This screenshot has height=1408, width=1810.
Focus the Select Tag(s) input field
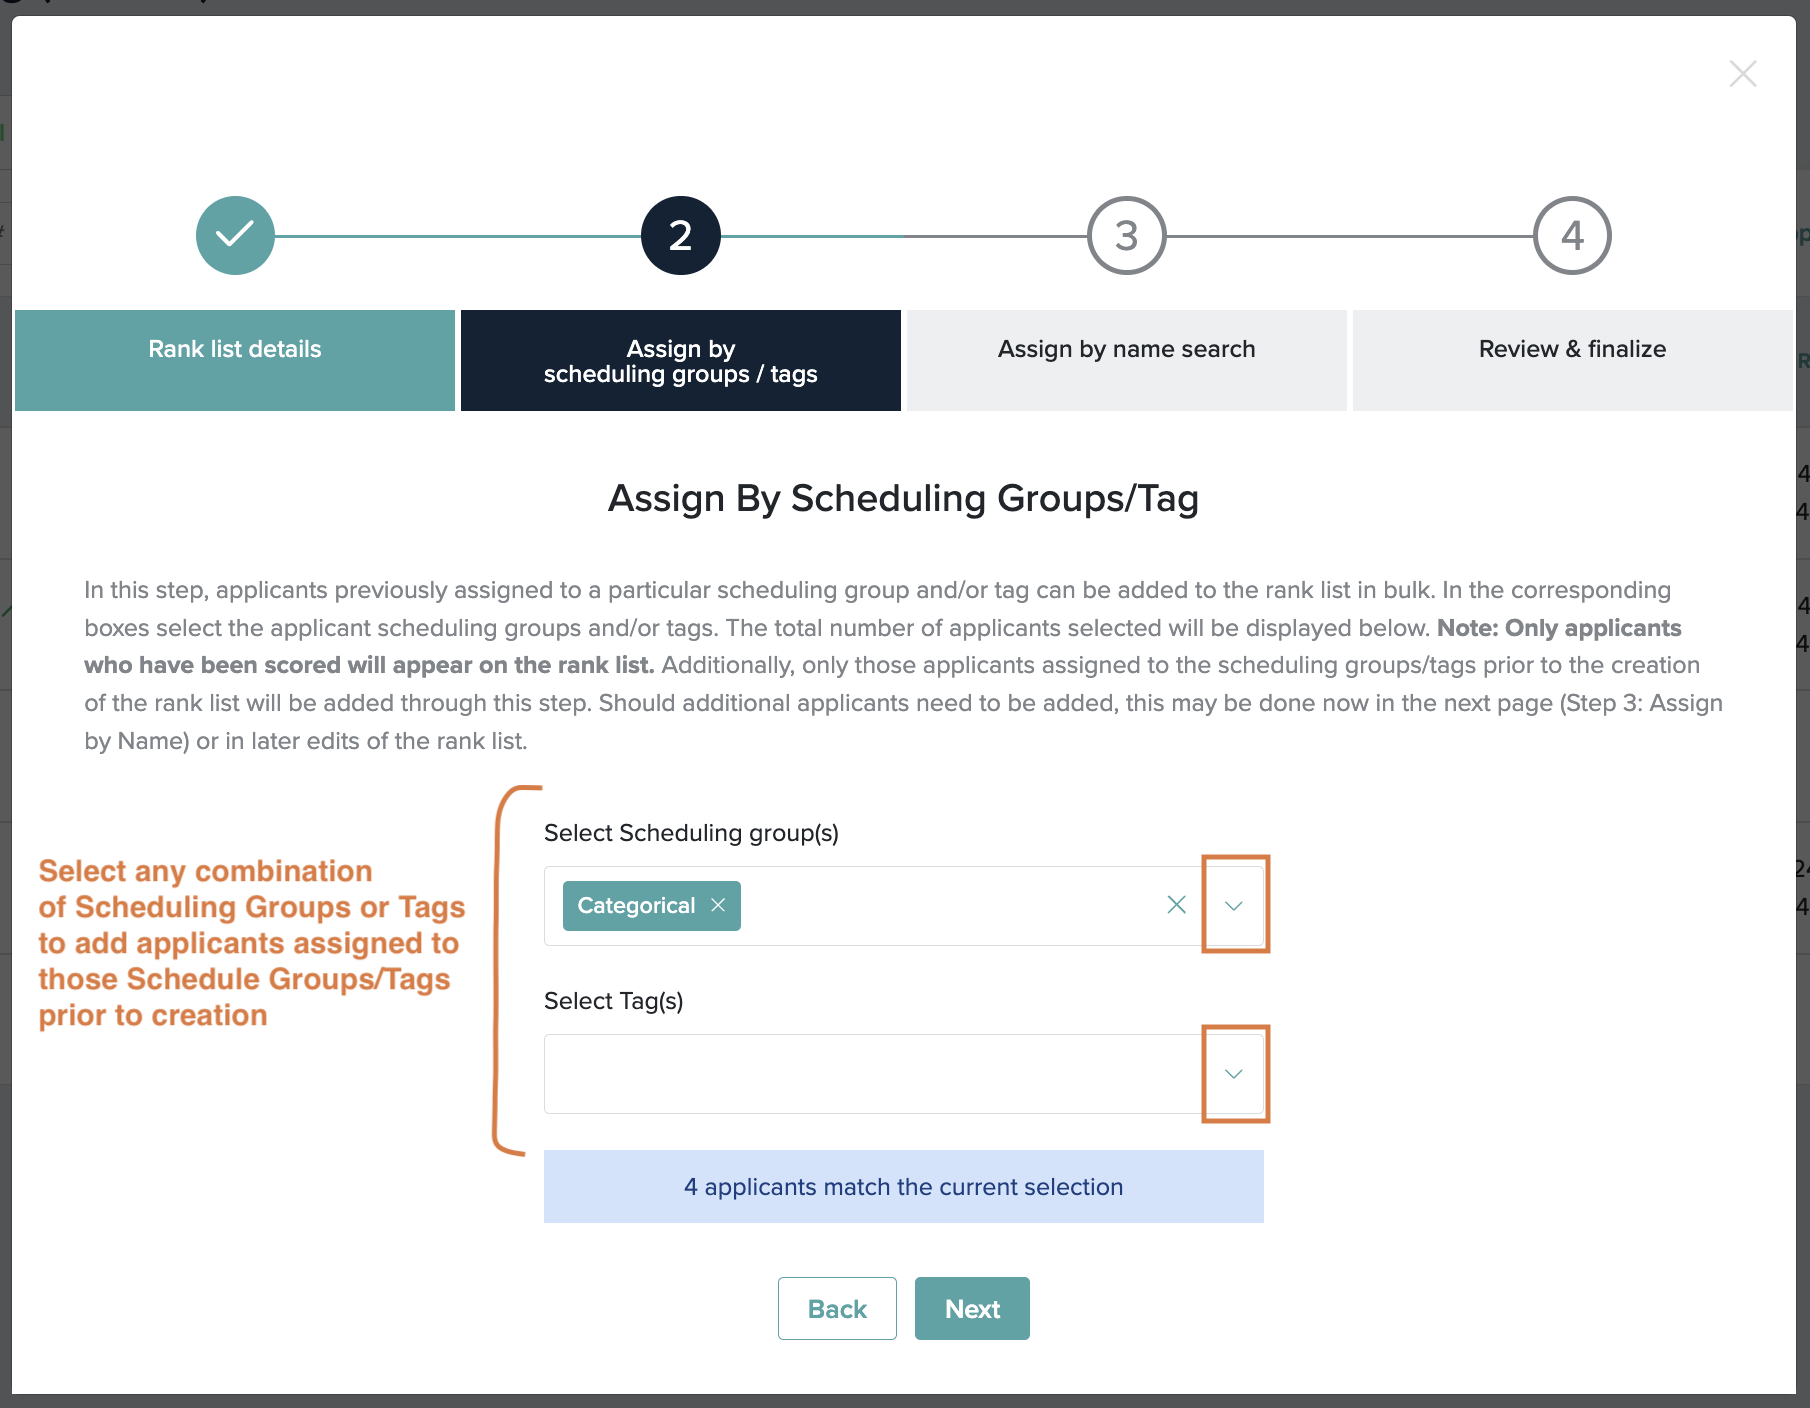[x=873, y=1073]
